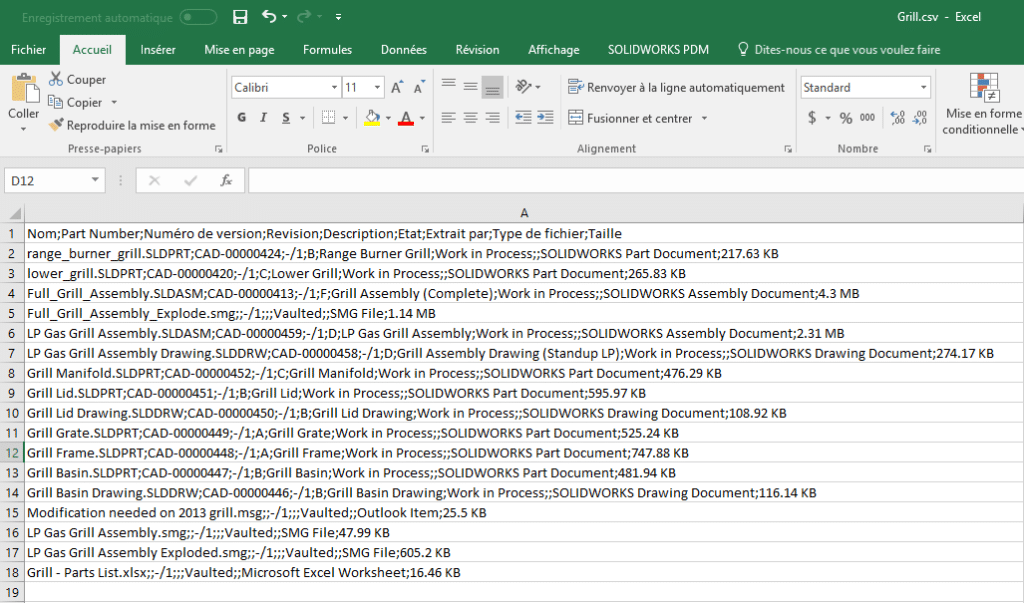1024x603 pixels.
Task: Toggle bold formatting G
Action: 242,118
